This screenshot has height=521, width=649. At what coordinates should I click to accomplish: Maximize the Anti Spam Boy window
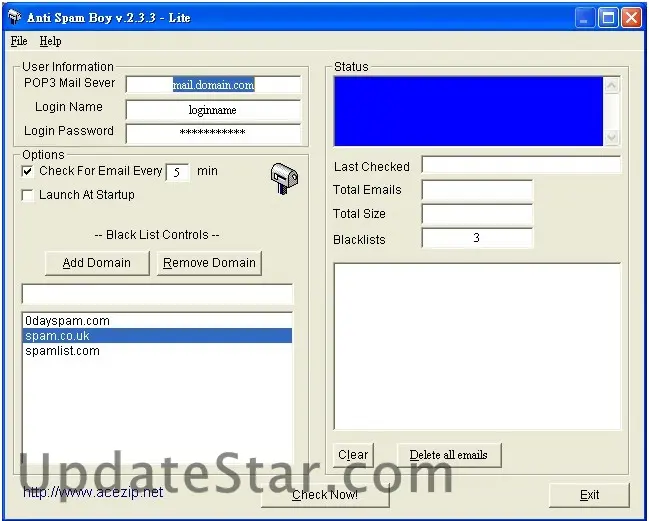click(608, 18)
